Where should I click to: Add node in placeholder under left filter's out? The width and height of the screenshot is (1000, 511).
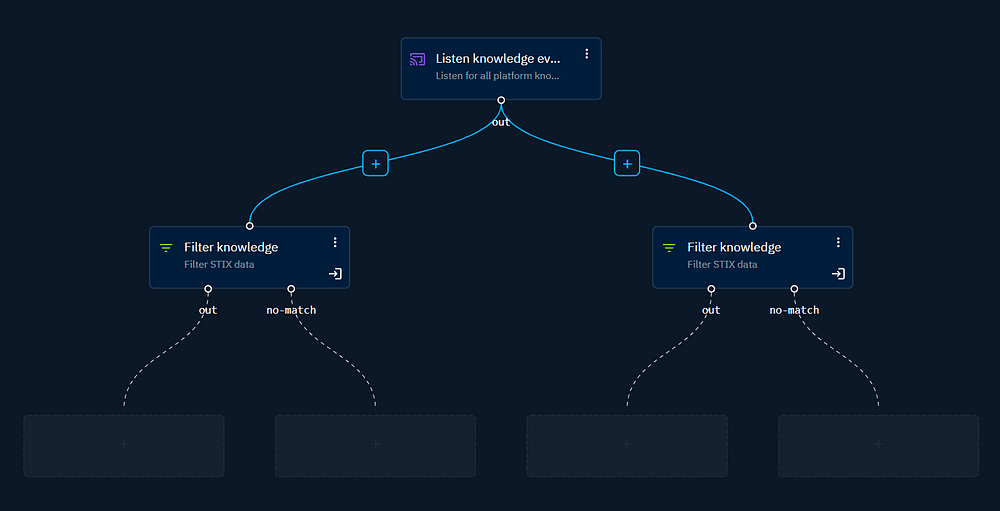click(124, 445)
